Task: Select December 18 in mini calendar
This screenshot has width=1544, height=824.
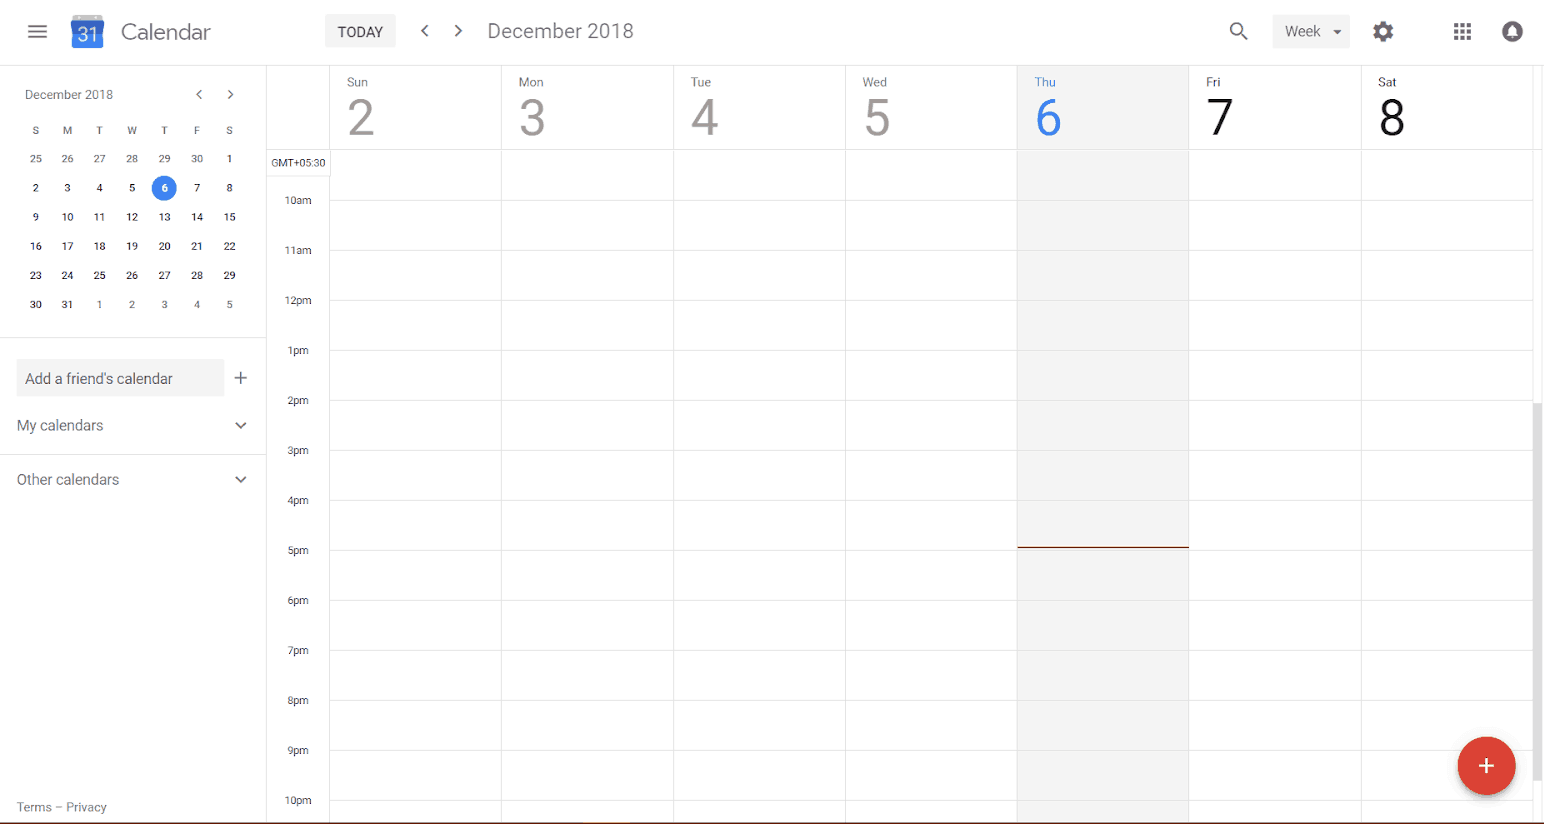Action: pos(99,246)
